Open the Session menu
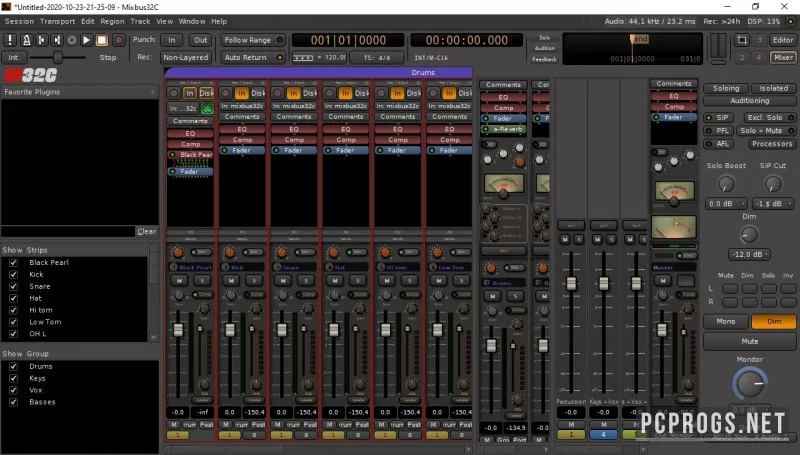This screenshot has width=800, height=455. click(x=19, y=21)
